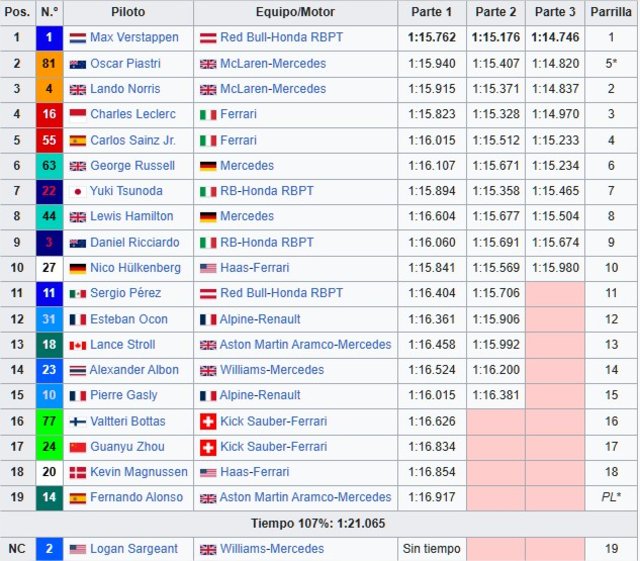This screenshot has width=640, height=561.
Task: Click the US flag in Nico Hülkenberg row
Action: (208, 269)
